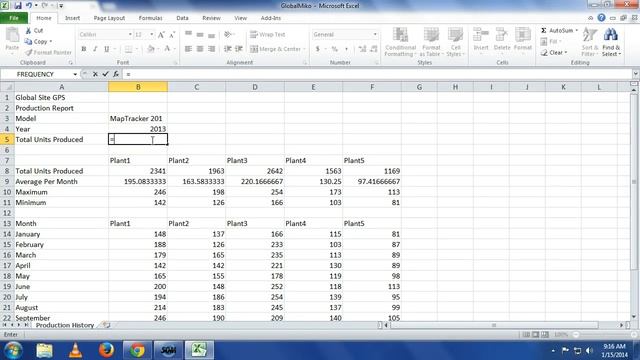Screen dimensions: 640x360
Task: Click Insert Worksheet tab icon
Action: point(107,325)
